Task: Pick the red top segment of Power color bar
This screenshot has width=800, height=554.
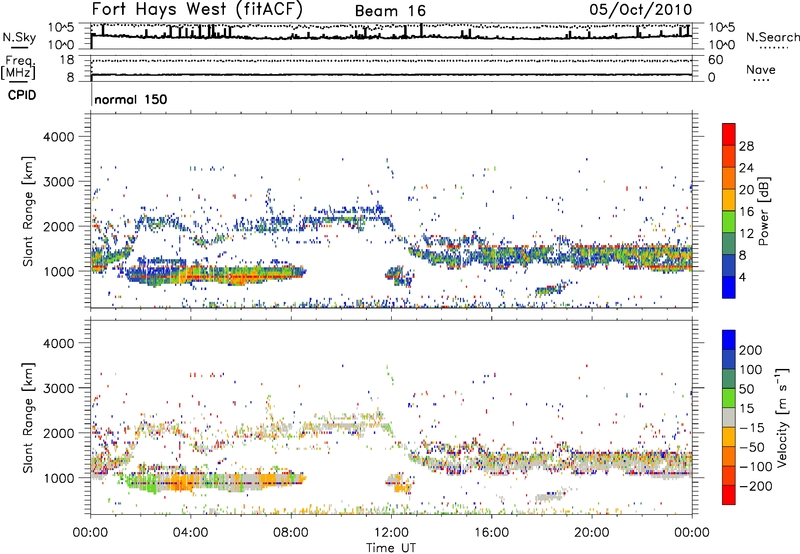Action: (x=729, y=134)
